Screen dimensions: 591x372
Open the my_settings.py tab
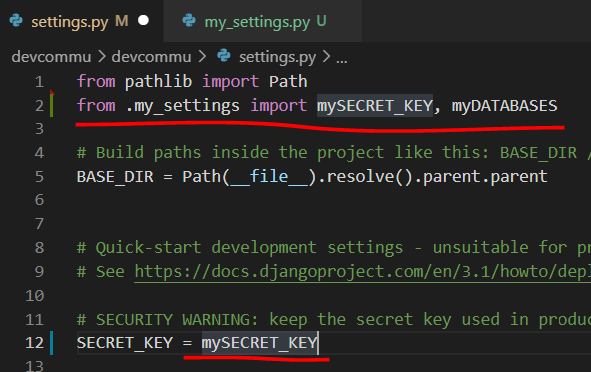click(263, 21)
